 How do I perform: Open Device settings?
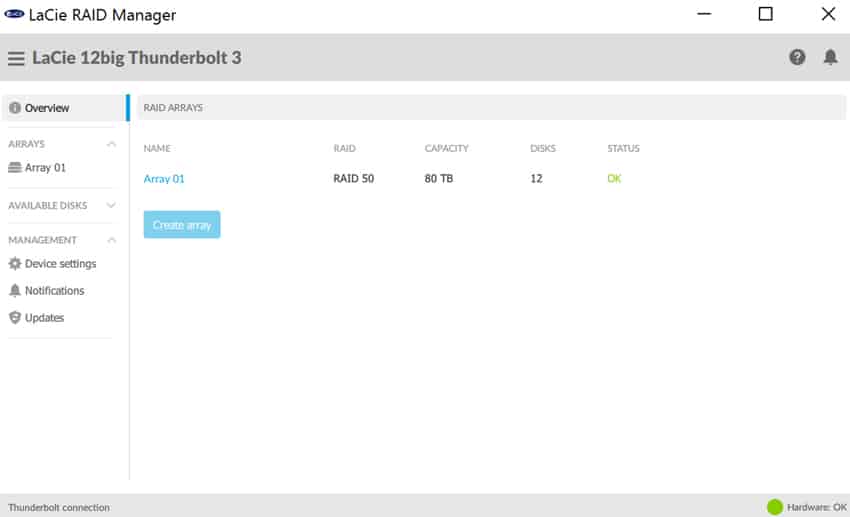60,263
